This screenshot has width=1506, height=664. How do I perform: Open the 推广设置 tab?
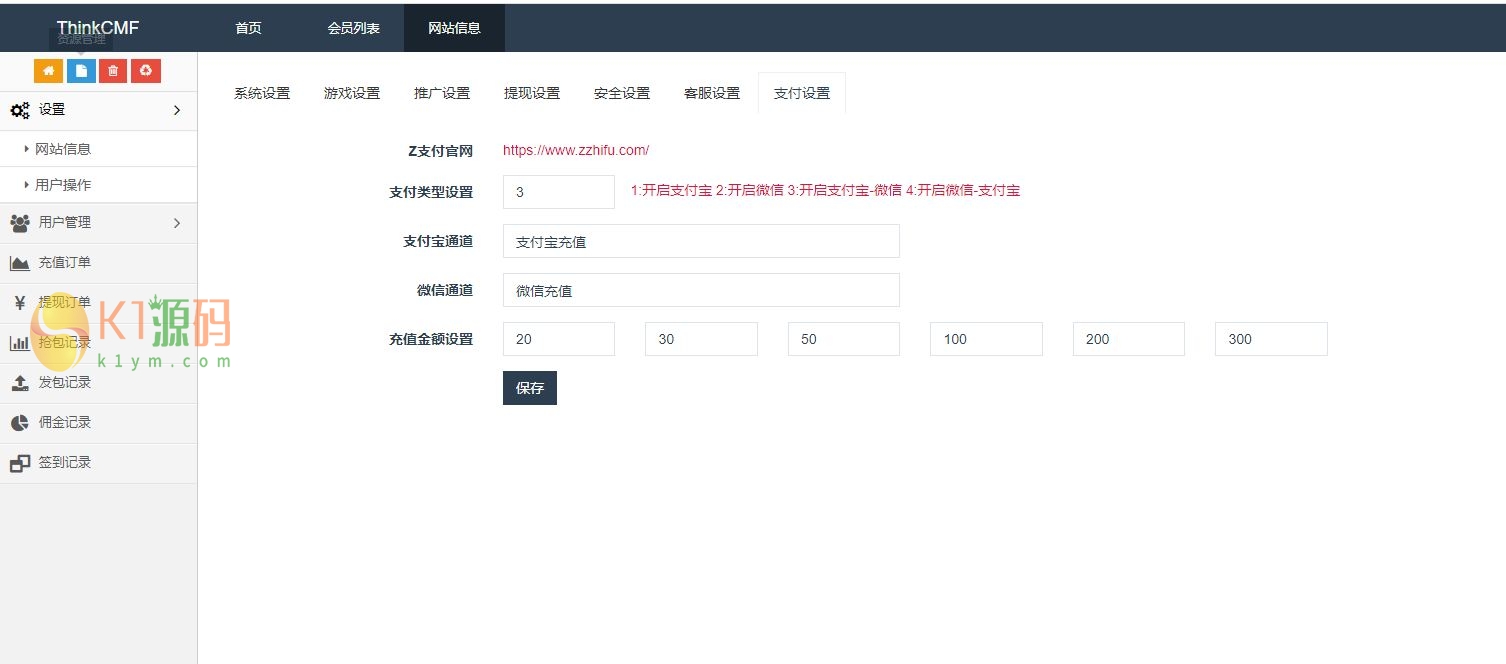pyautogui.click(x=442, y=93)
